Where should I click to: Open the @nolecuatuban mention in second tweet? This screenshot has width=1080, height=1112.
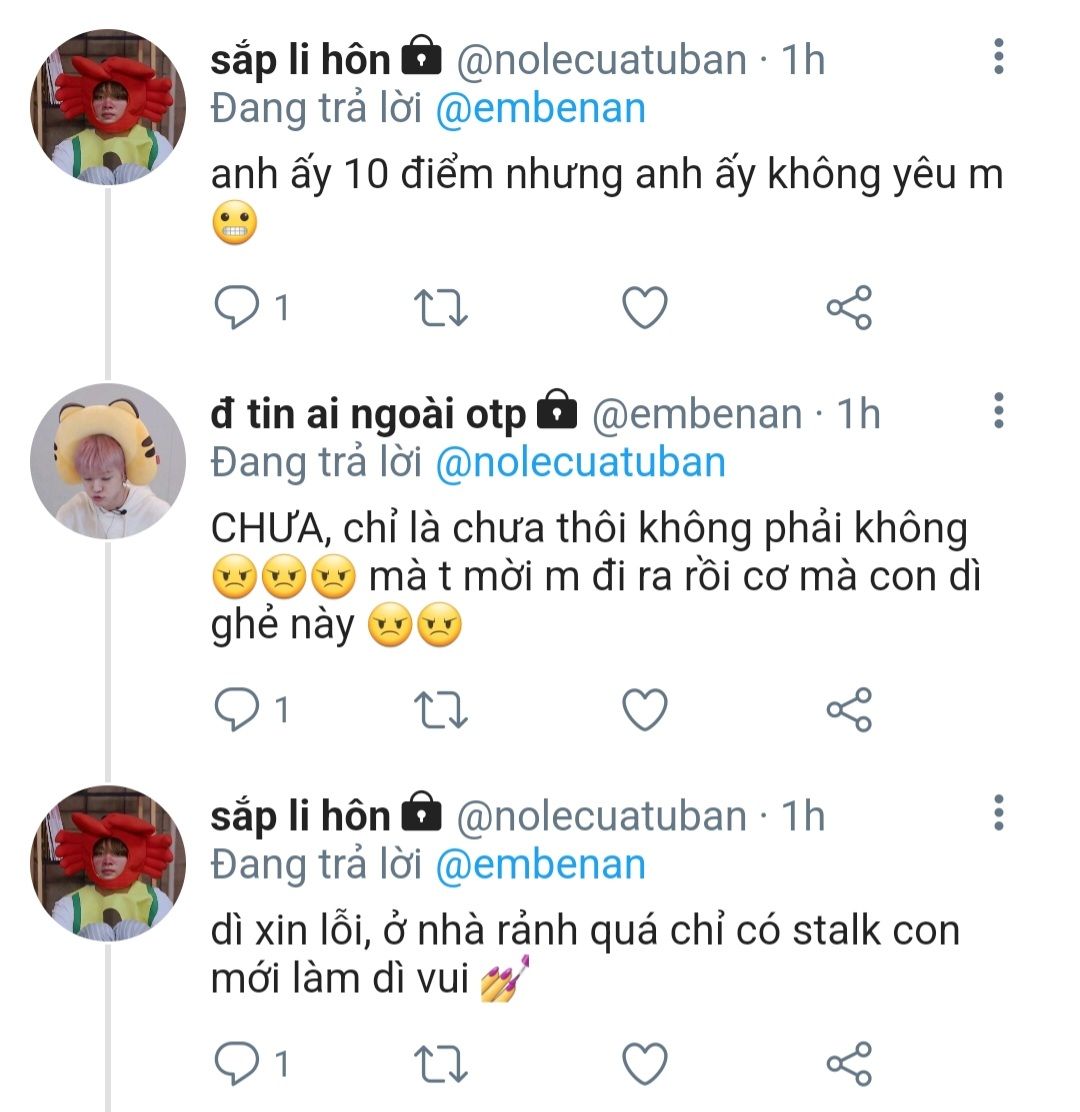(x=581, y=463)
